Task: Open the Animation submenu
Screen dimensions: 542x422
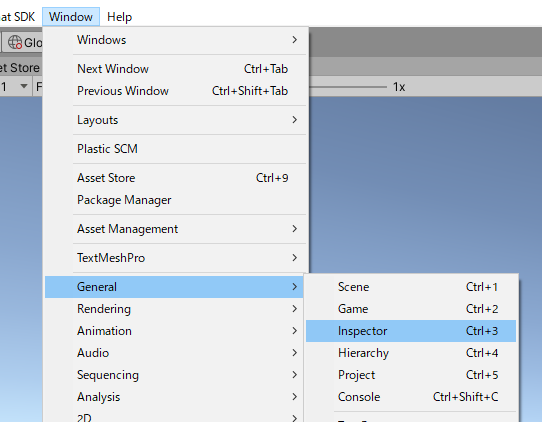Action: pos(176,331)
